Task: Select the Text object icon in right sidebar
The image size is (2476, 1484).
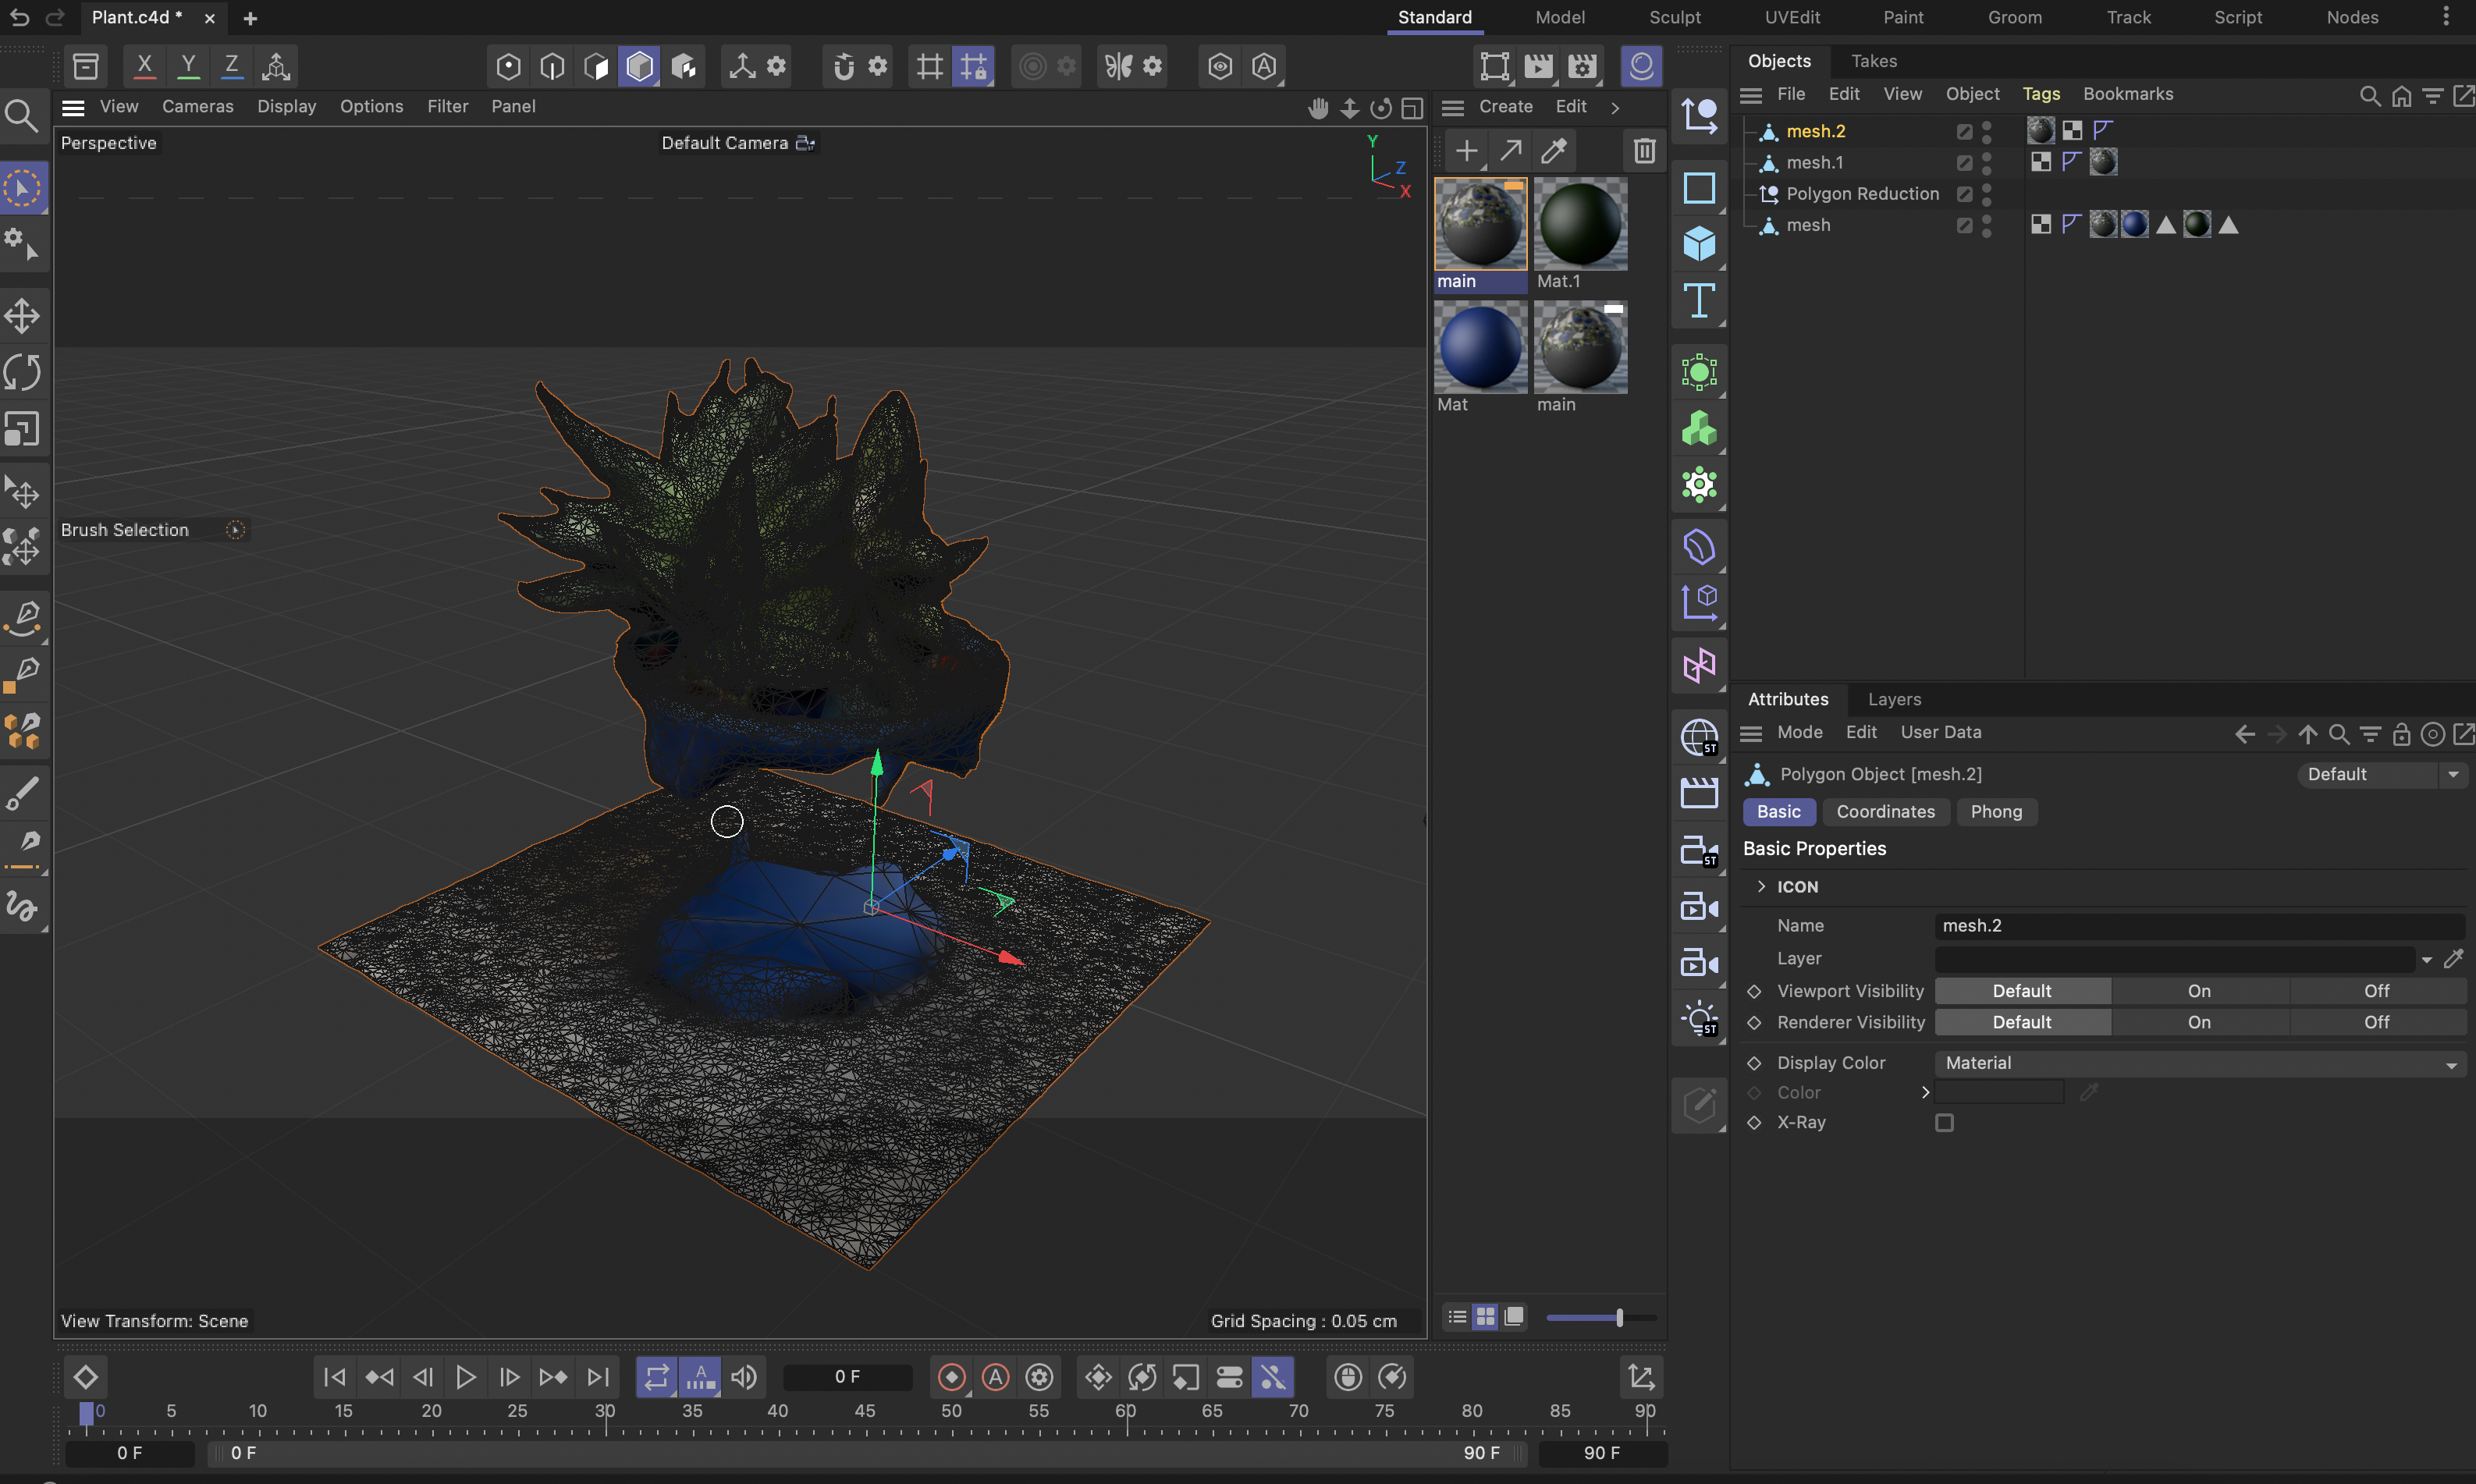Action: point(1698,301)
